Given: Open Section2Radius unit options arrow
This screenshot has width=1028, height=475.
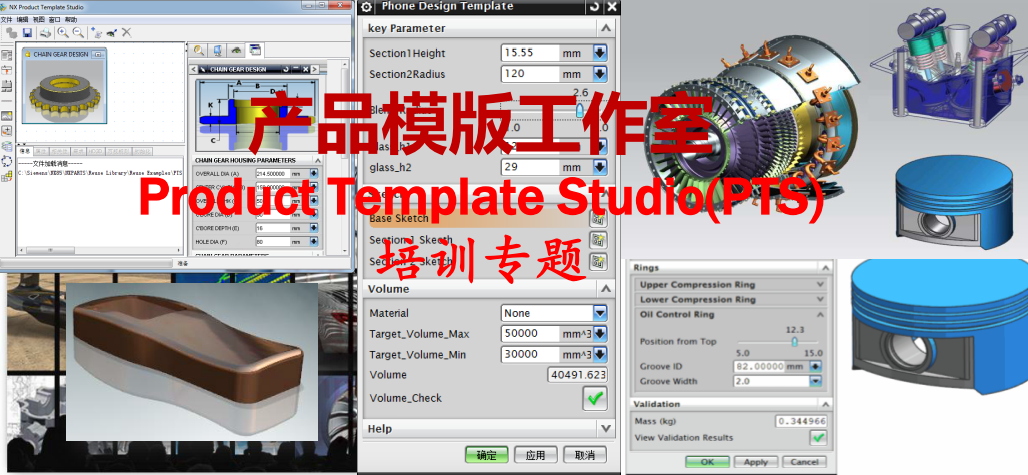Looking at the screenshot, I should tap(600, 74).
